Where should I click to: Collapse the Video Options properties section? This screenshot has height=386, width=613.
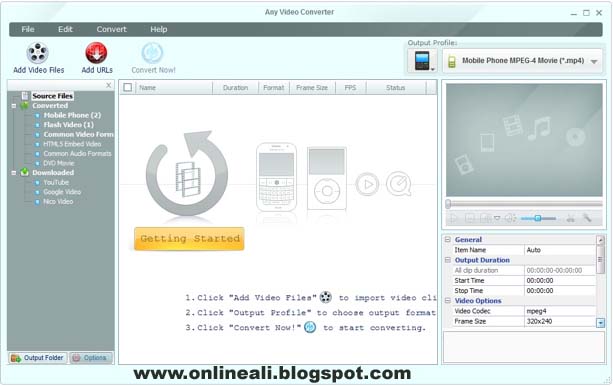(x=448, y=301)
